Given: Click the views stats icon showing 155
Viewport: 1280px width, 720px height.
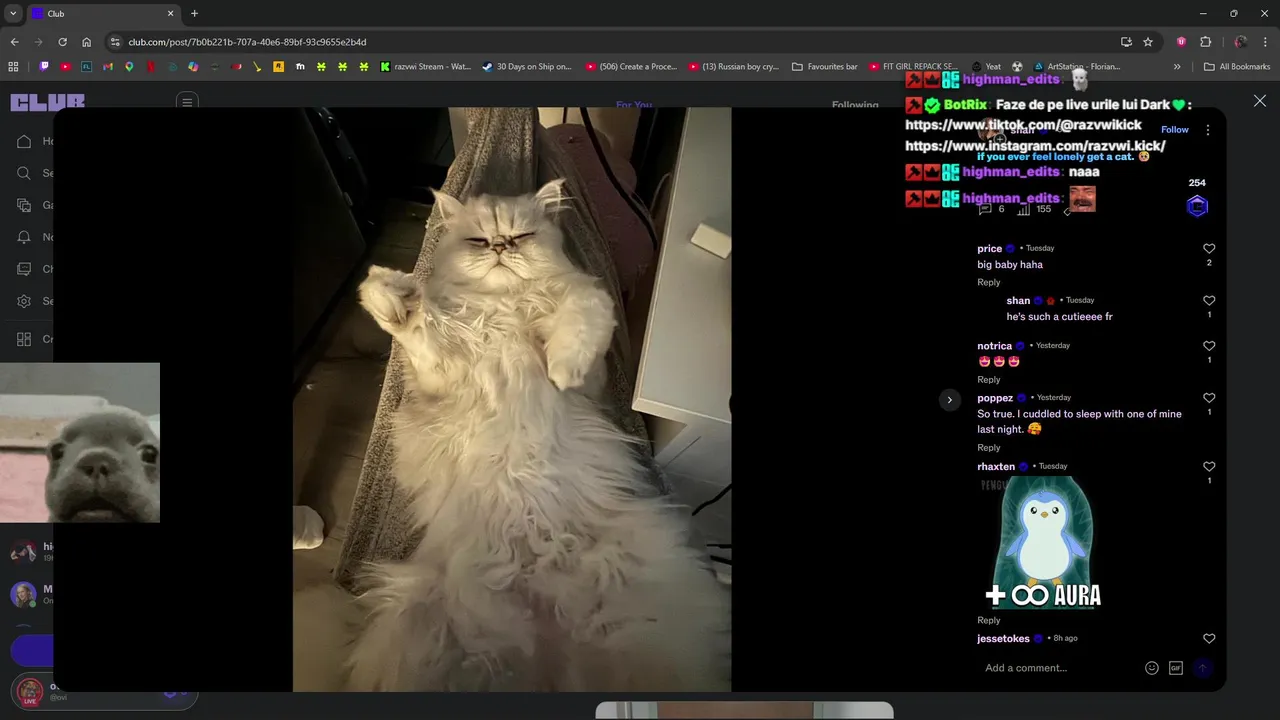Looking at the screenshot, I should (x=1024, y=209).
